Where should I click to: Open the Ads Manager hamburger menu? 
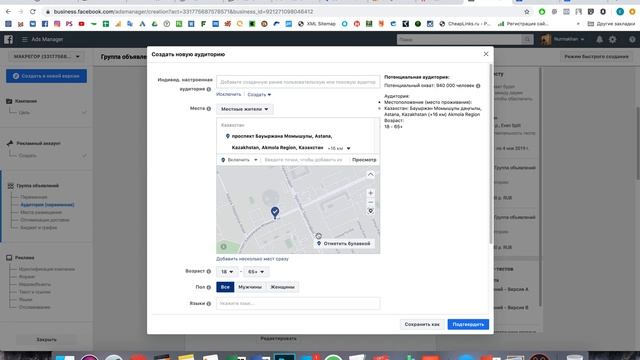tap(24, 39)
